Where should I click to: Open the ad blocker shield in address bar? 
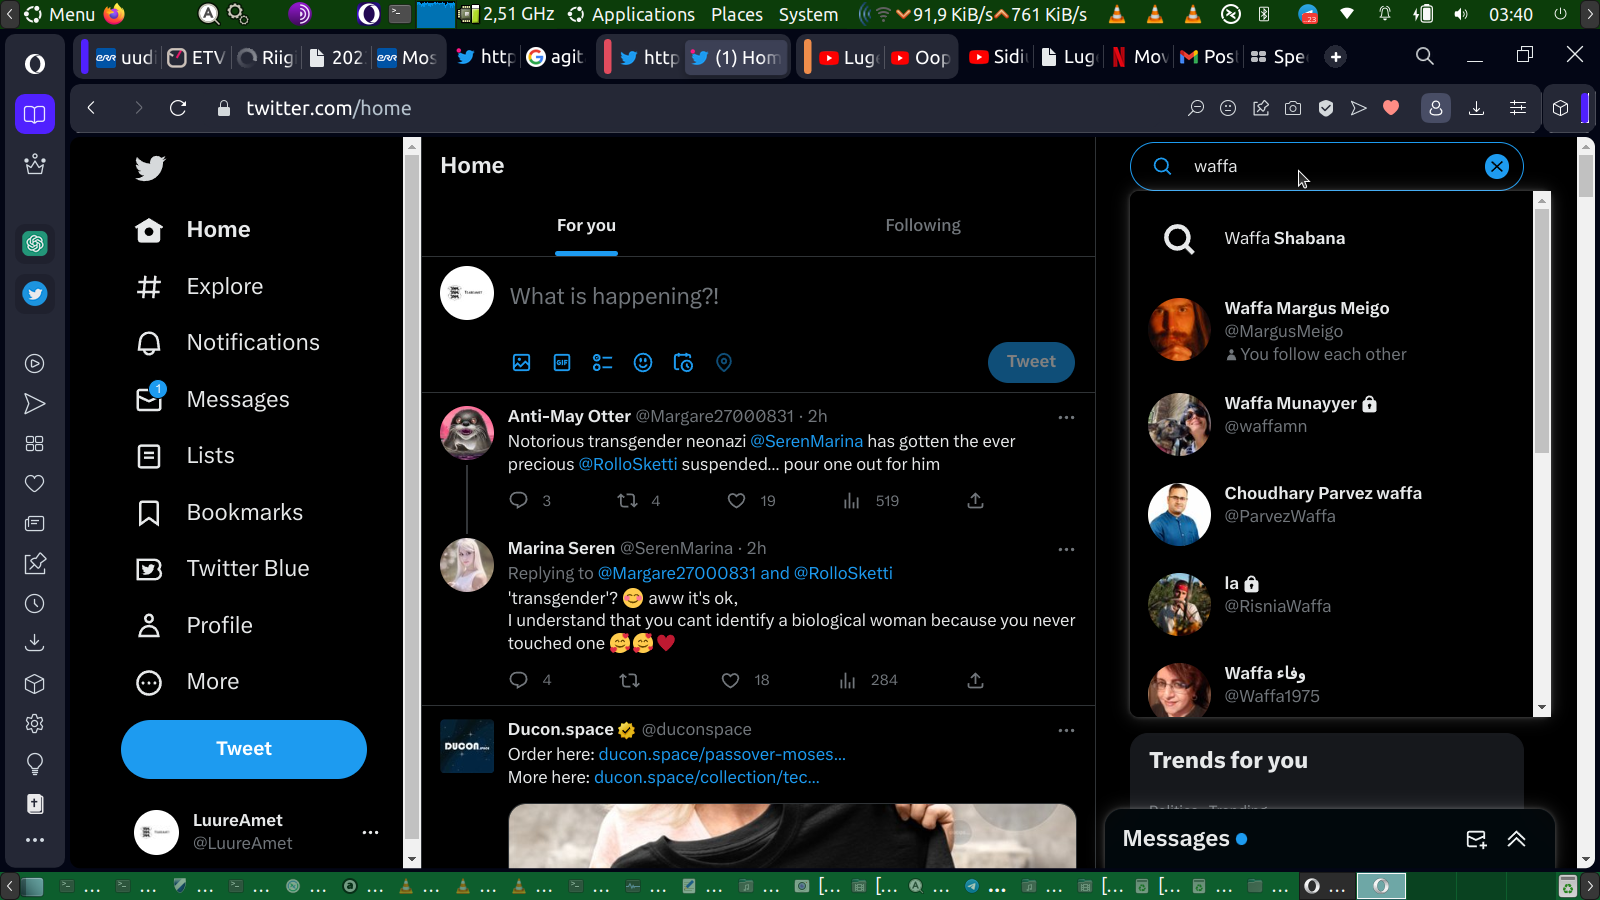pyautogui.click(x=1326, y=108)
